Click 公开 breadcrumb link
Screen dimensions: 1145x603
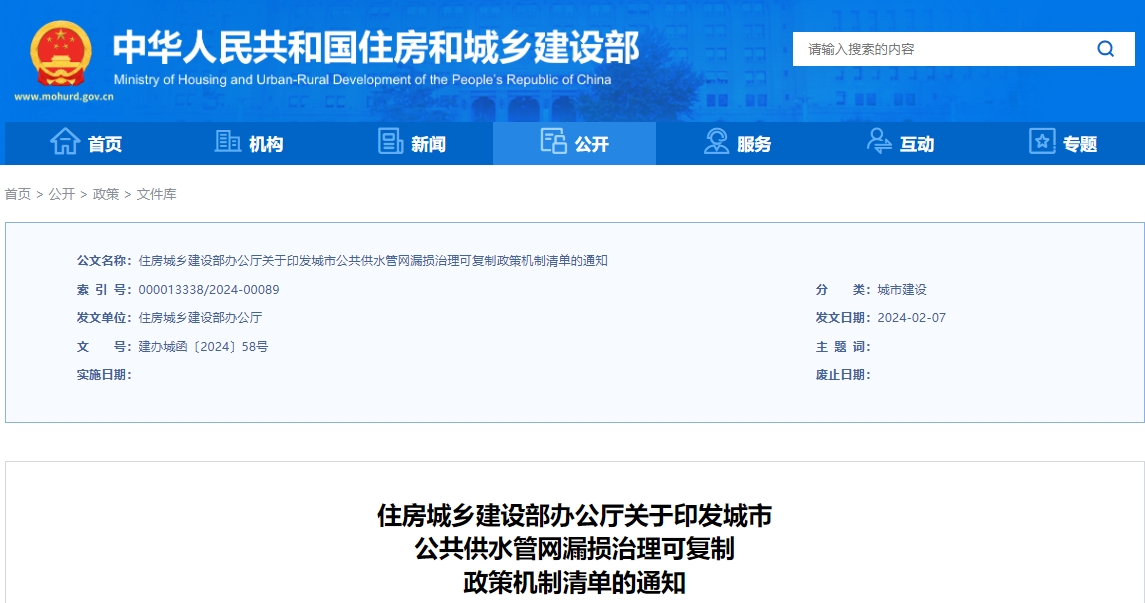62,194
